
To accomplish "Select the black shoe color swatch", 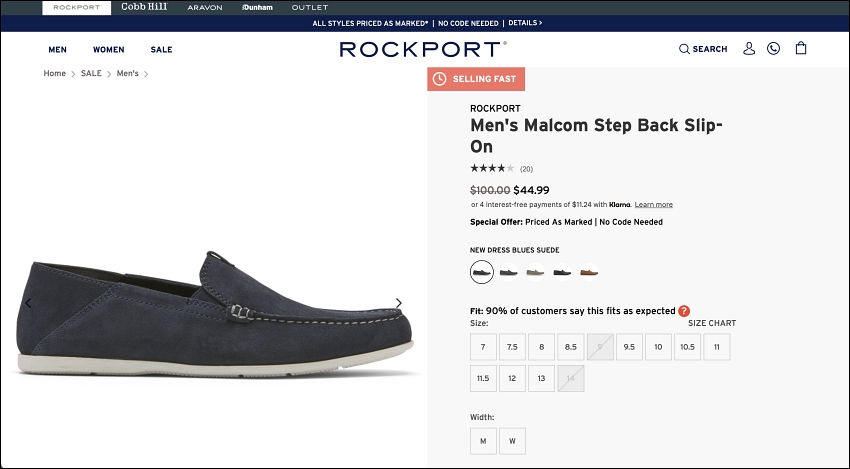I will click(562, 272).
